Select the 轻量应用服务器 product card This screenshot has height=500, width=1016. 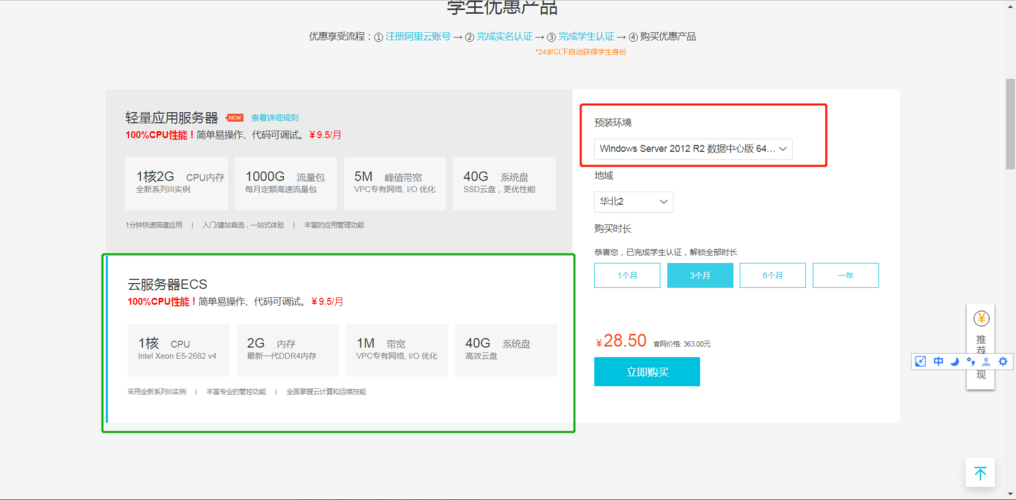coord(340,171)
